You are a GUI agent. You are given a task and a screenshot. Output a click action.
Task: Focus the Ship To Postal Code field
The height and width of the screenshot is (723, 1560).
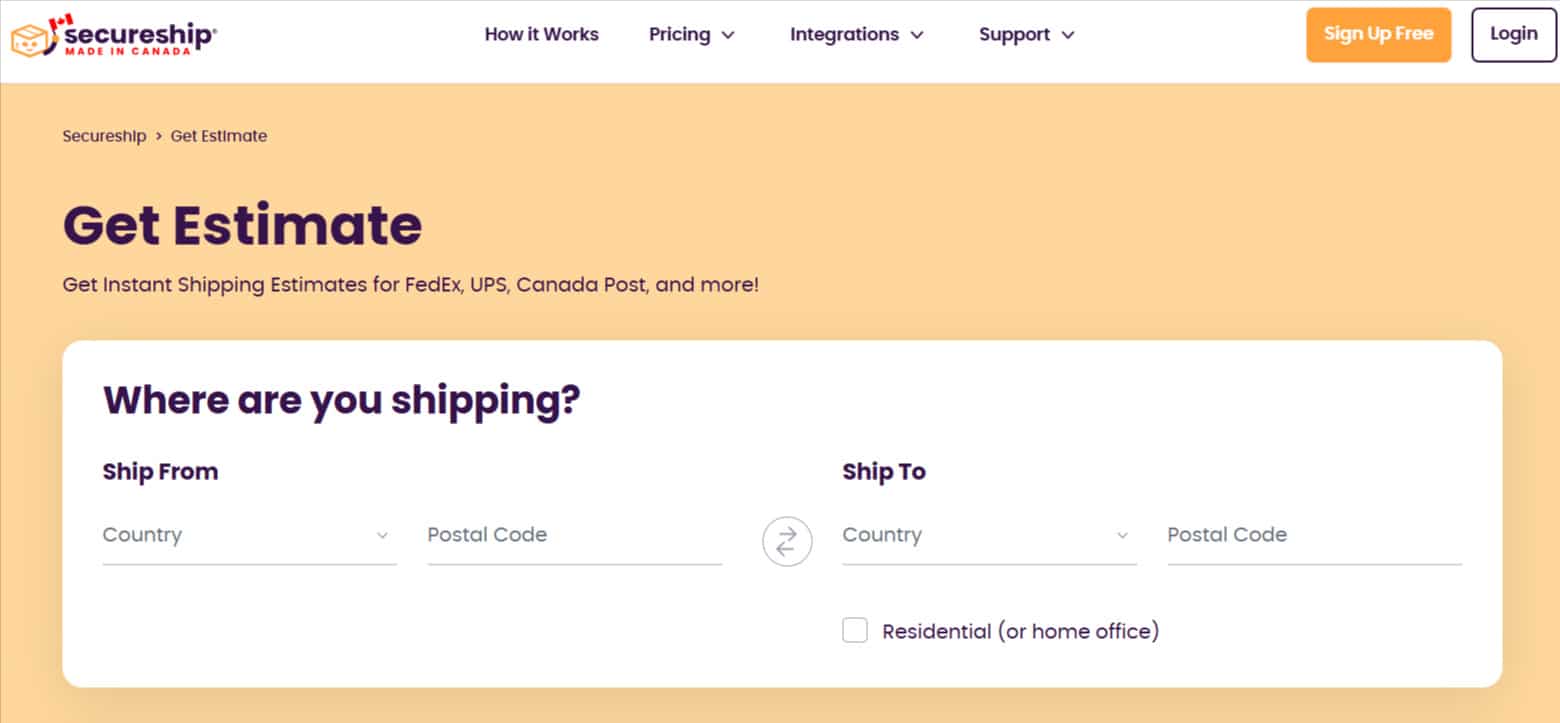[1314, 535]
